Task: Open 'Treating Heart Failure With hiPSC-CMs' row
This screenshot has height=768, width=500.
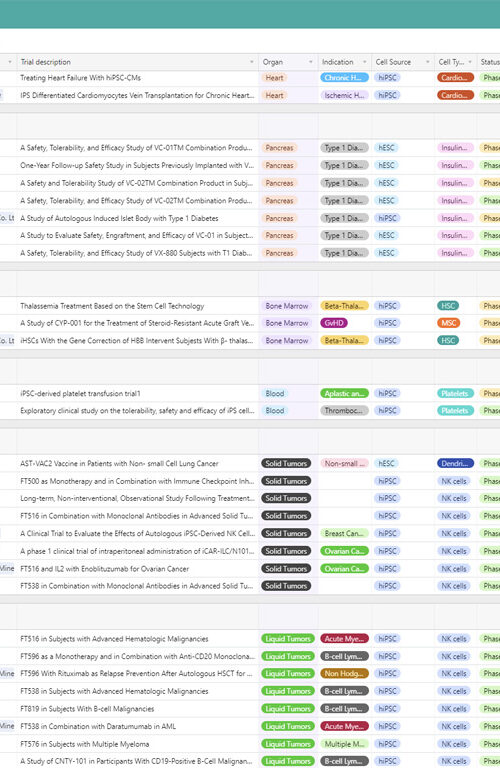Action: pyautogui.click(x=250, y=78)
